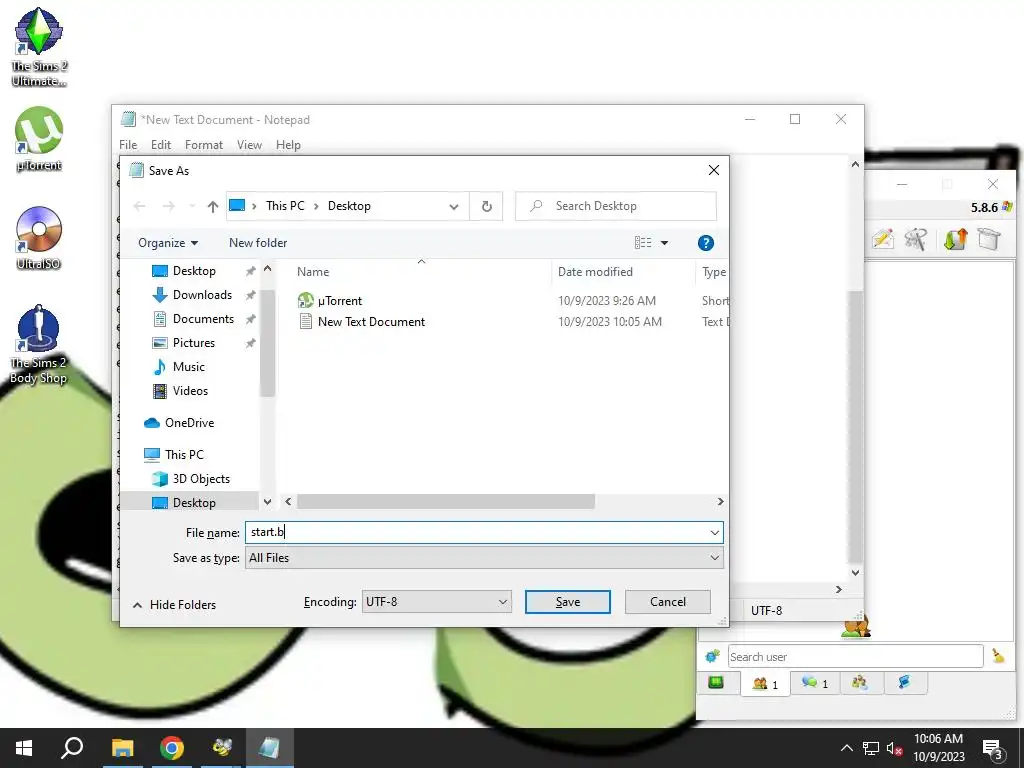
Task: Click the view layout icon in Save As
Action: (643, 243)
